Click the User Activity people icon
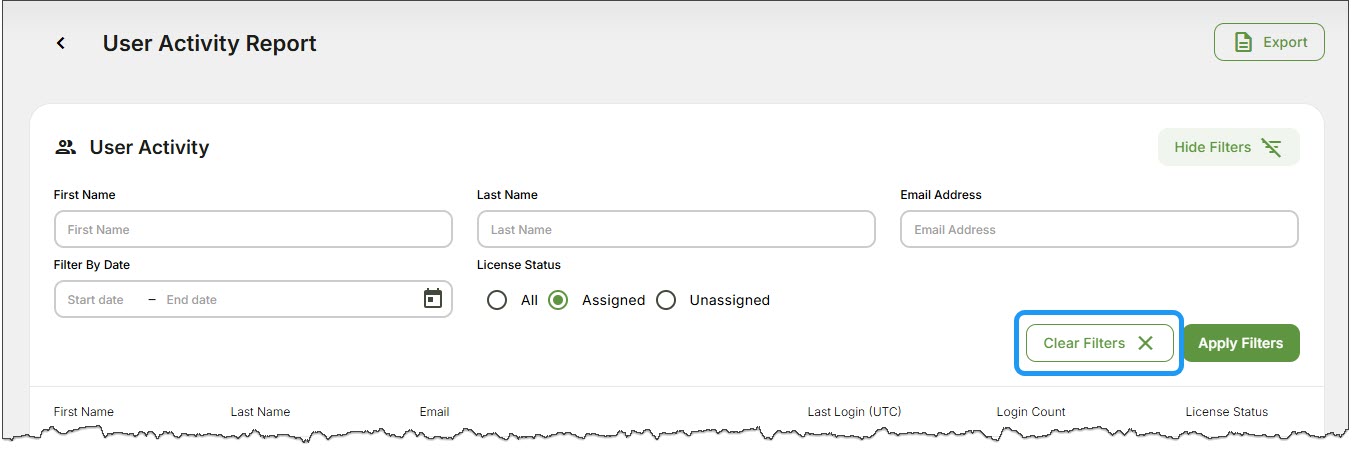This screenshot has width=1352, height=449. pyautogui.click(x=66, y=147)
